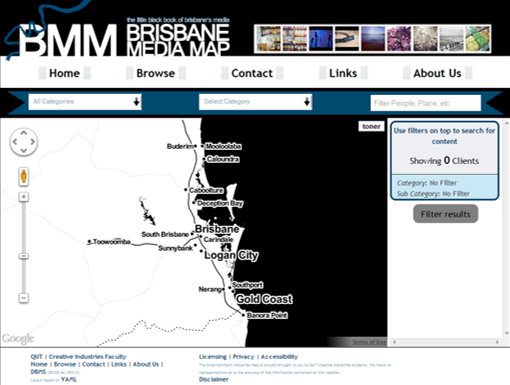Image resolution: width=510 pixels, height=385 pixels.
Task: Click the map zoom slider handle
Action: click(24, 256)
